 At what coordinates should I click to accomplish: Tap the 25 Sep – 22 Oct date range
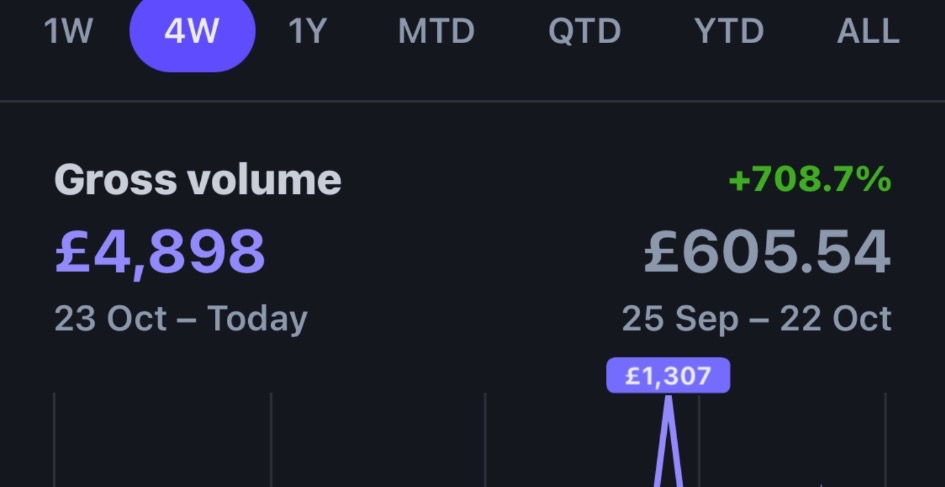click(x=756, y=319)
